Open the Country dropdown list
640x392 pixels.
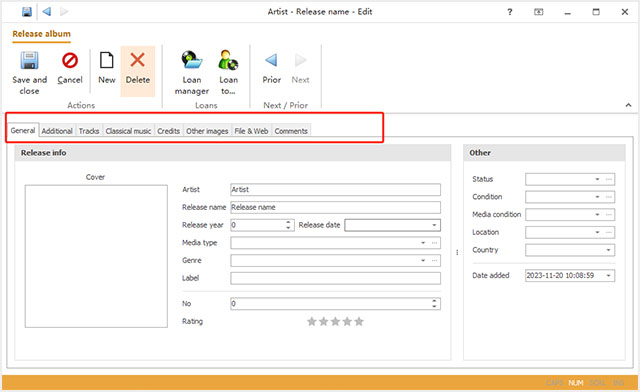coord(608,250)
